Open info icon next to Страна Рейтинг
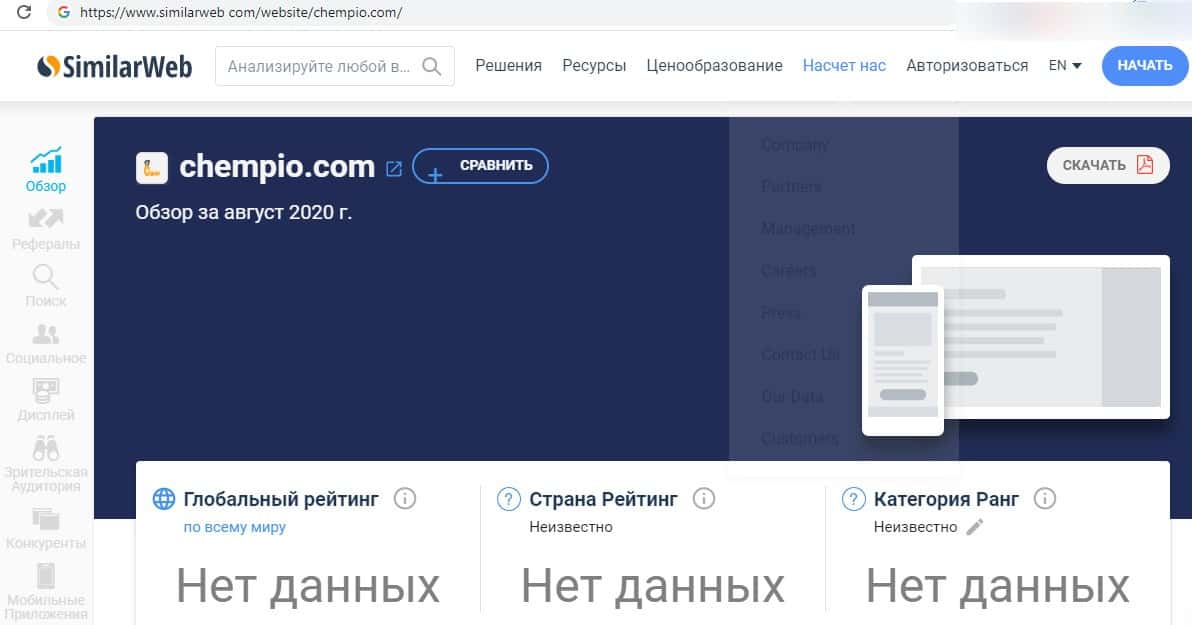Image resolution: width=1192 pixels, height=625 pixels. tap(704, 499)
